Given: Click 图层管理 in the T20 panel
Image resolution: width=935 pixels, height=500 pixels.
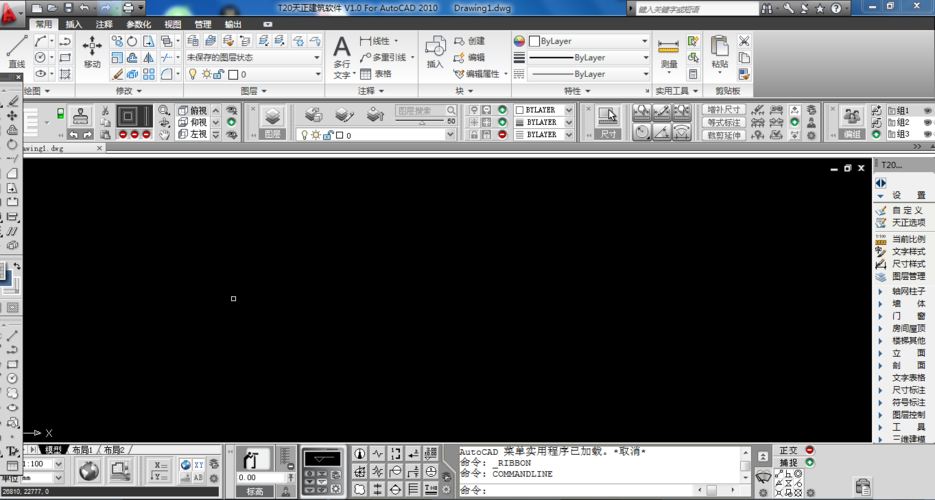Looking at the screenshot, I should pyautogui.click(x=908, y=276).
